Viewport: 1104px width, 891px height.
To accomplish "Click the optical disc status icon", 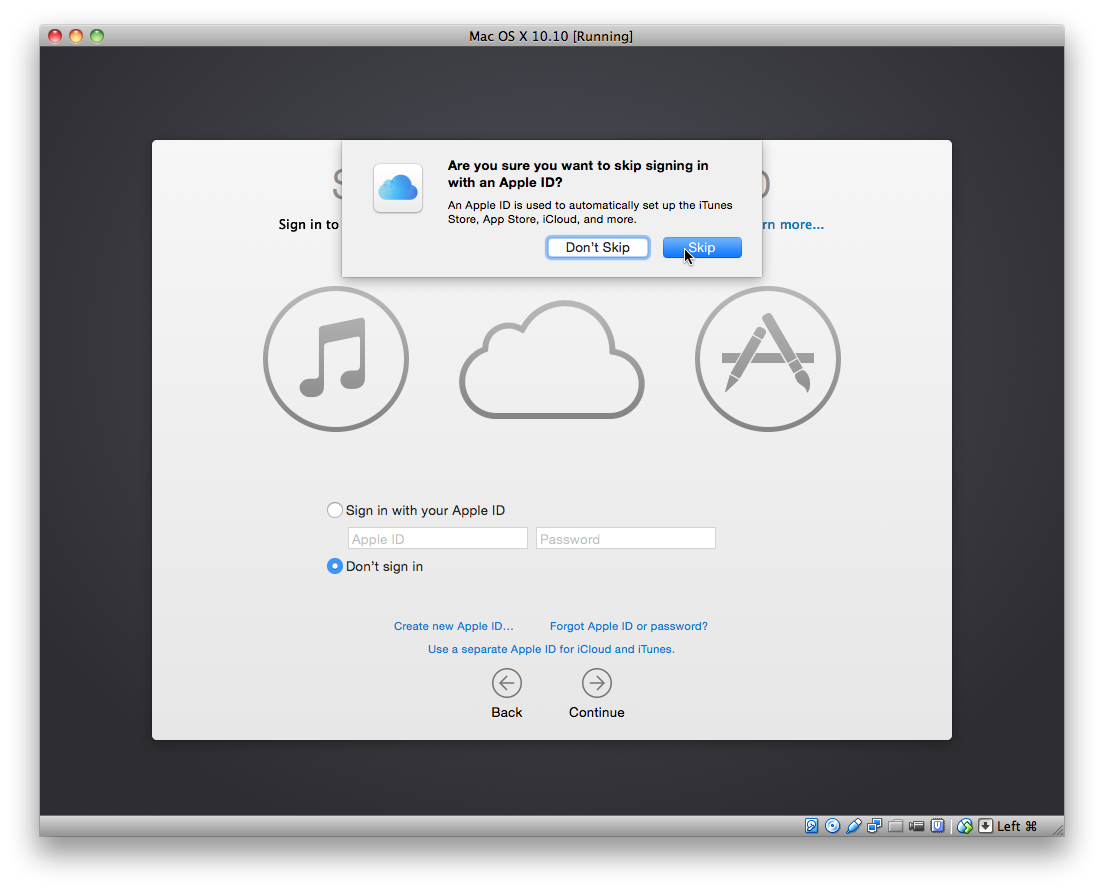I will (832, 826).
